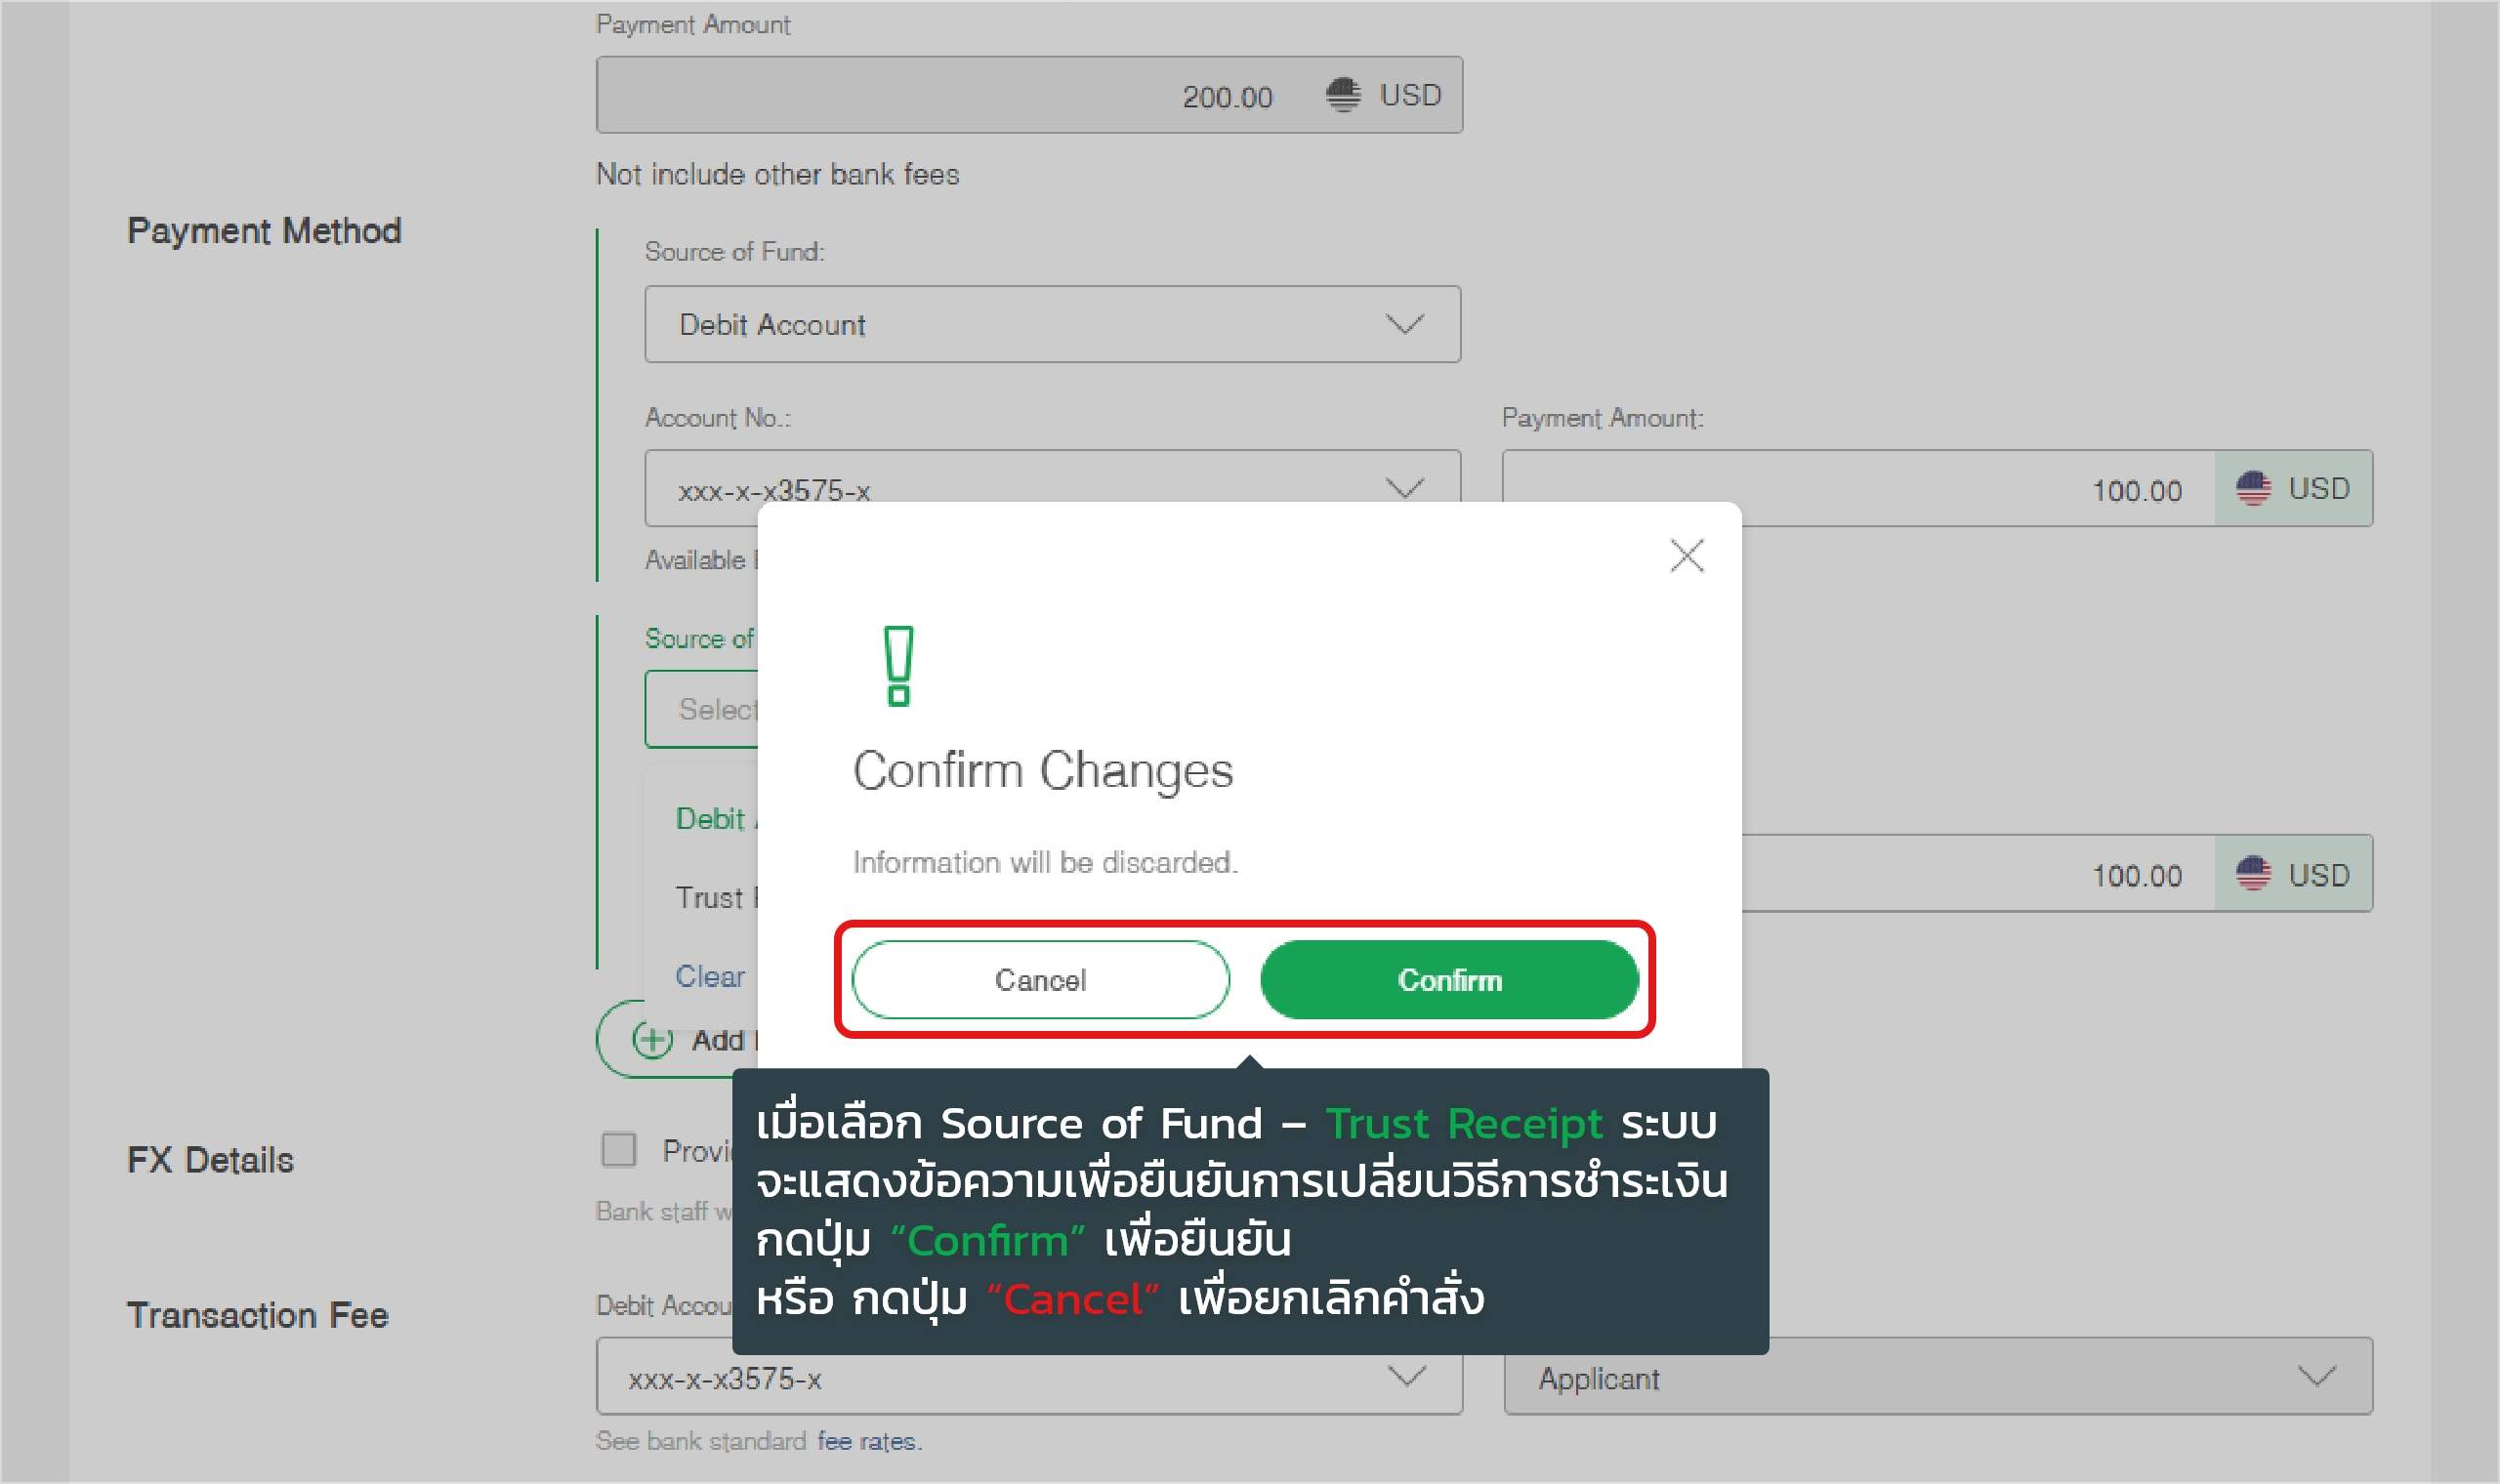Cancel the Confirm Changes dialog
Viewport: 2500px width, 1484px height.
(x=1040, y=979)
